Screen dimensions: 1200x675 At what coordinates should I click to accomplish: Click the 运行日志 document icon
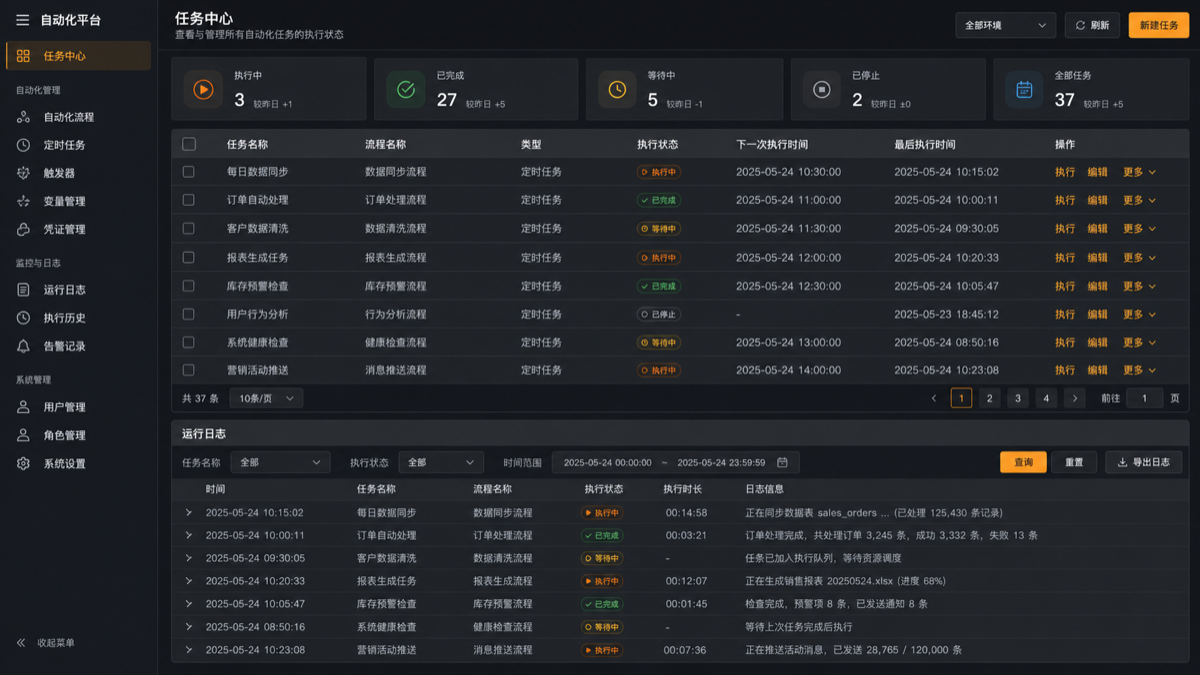pos(23,290)
